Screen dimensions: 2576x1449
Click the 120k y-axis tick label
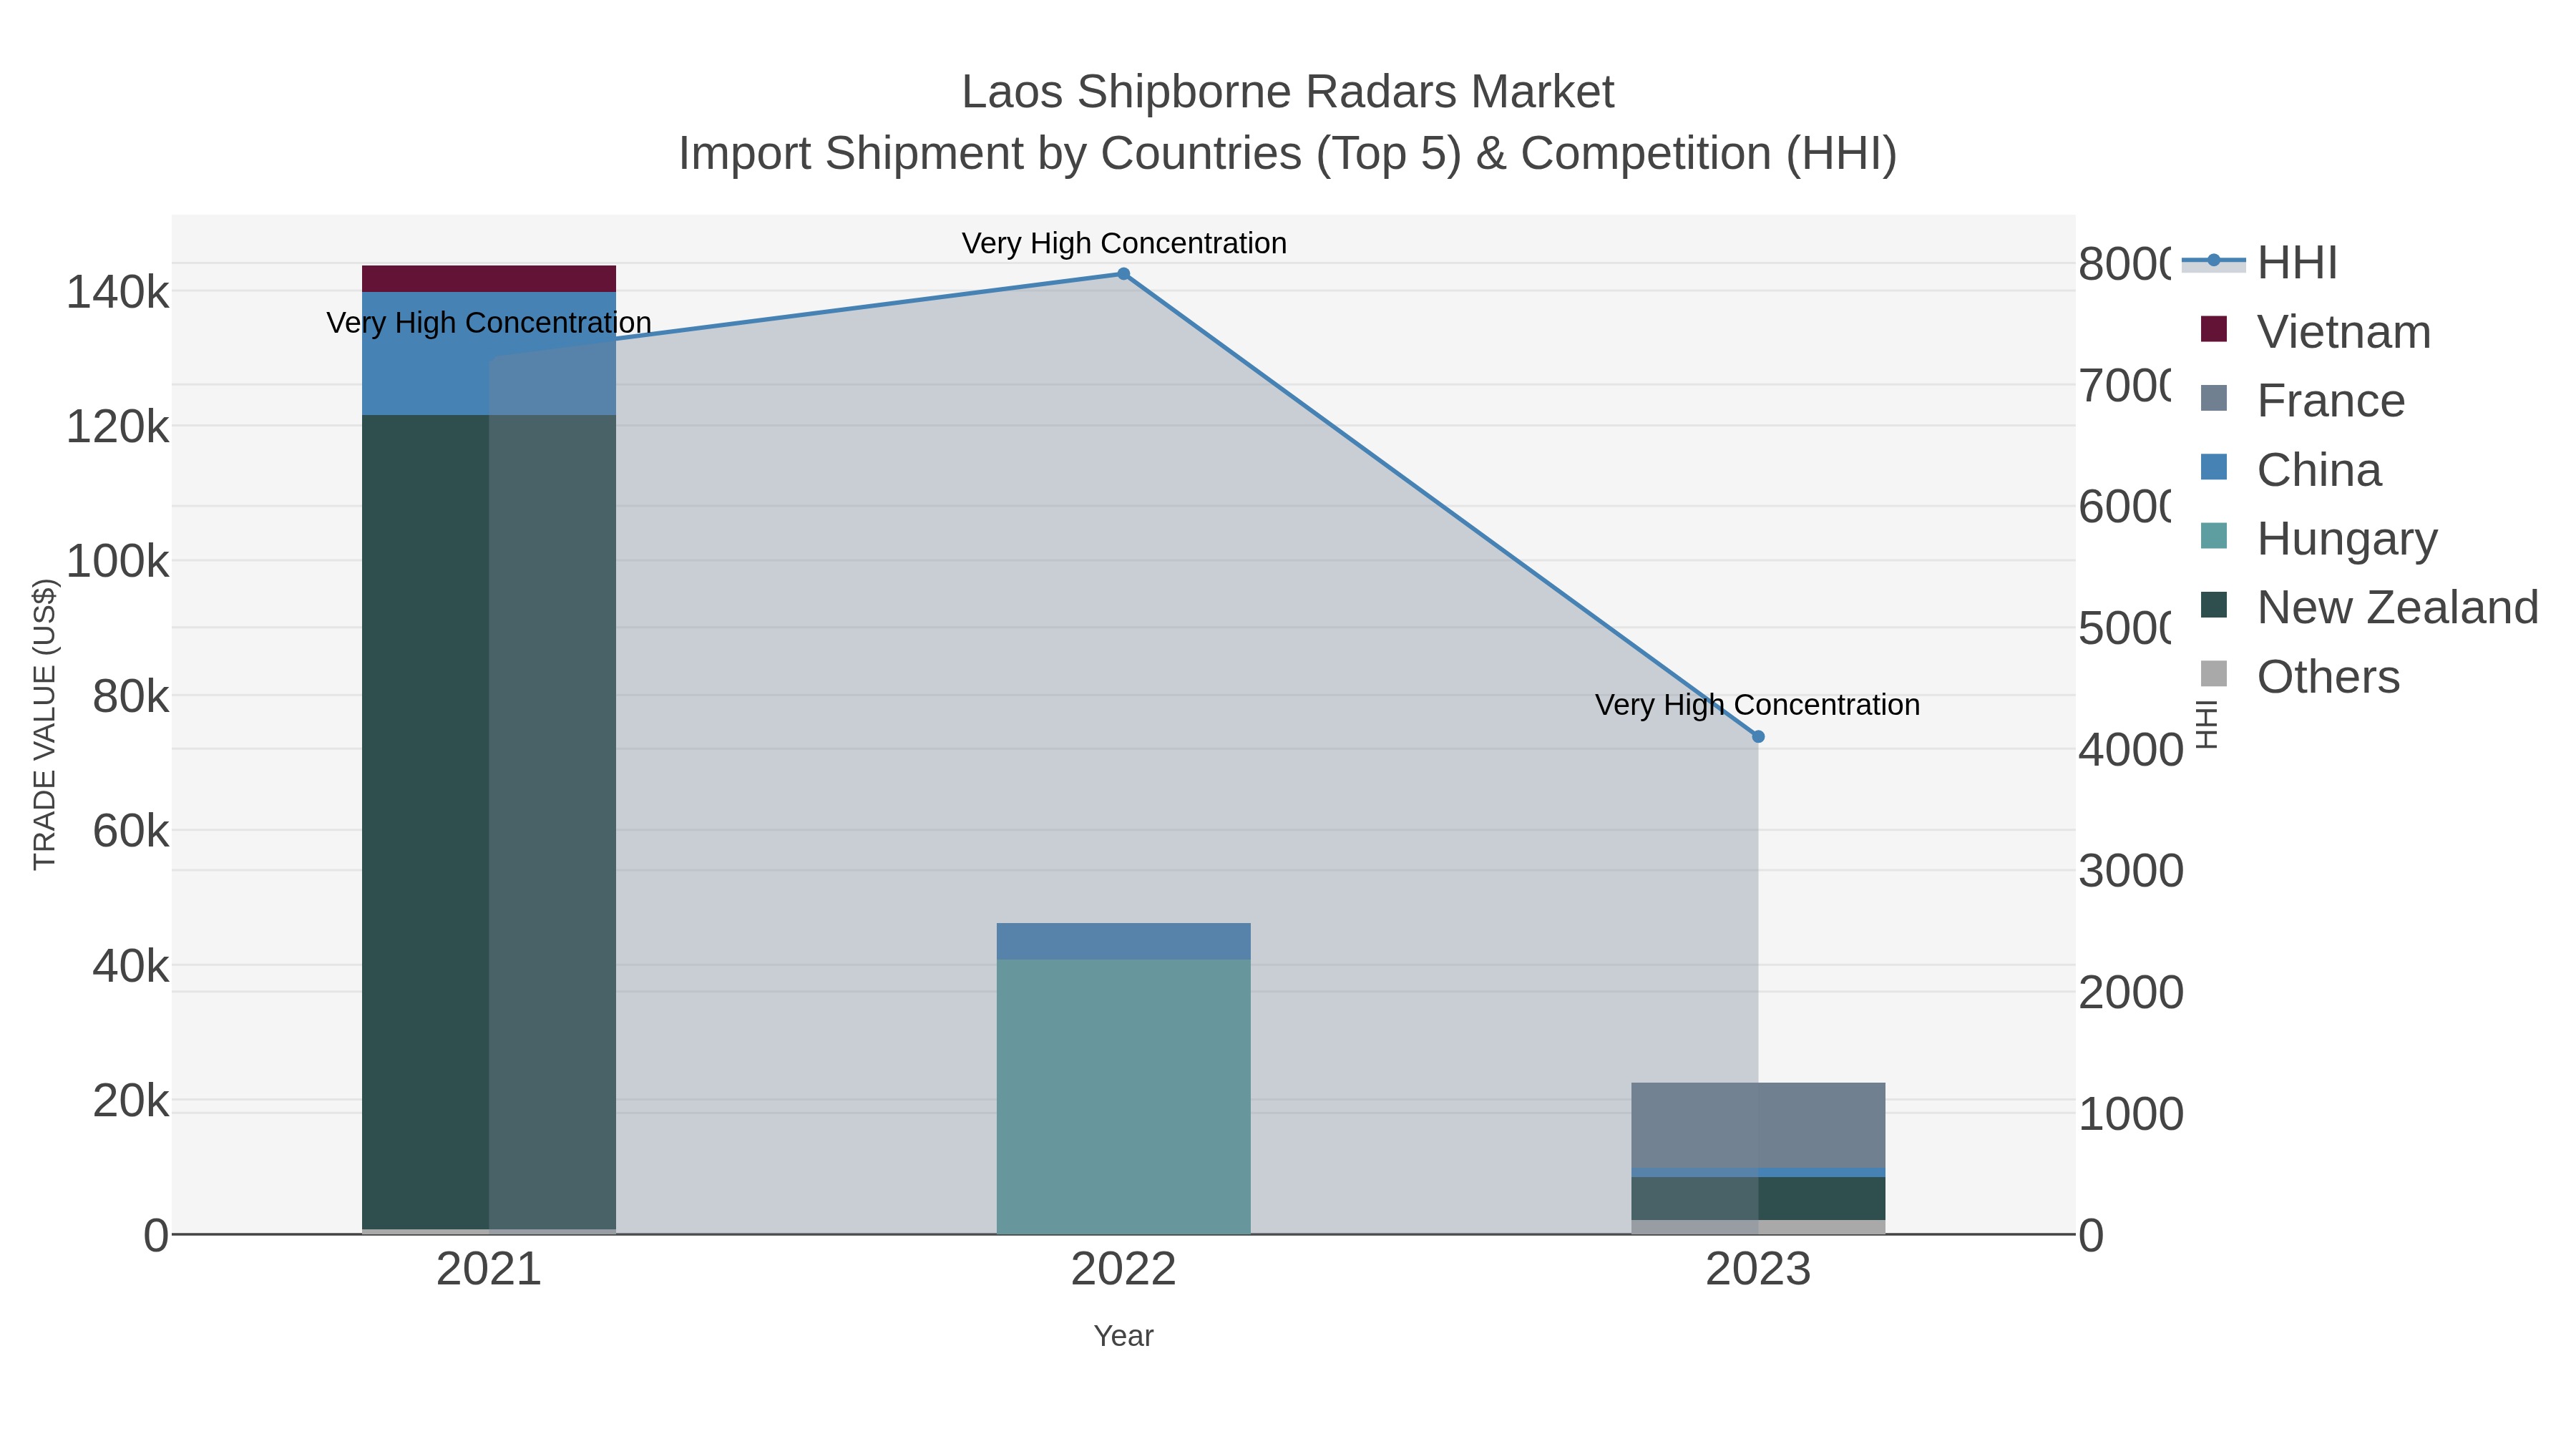(118, 427)
